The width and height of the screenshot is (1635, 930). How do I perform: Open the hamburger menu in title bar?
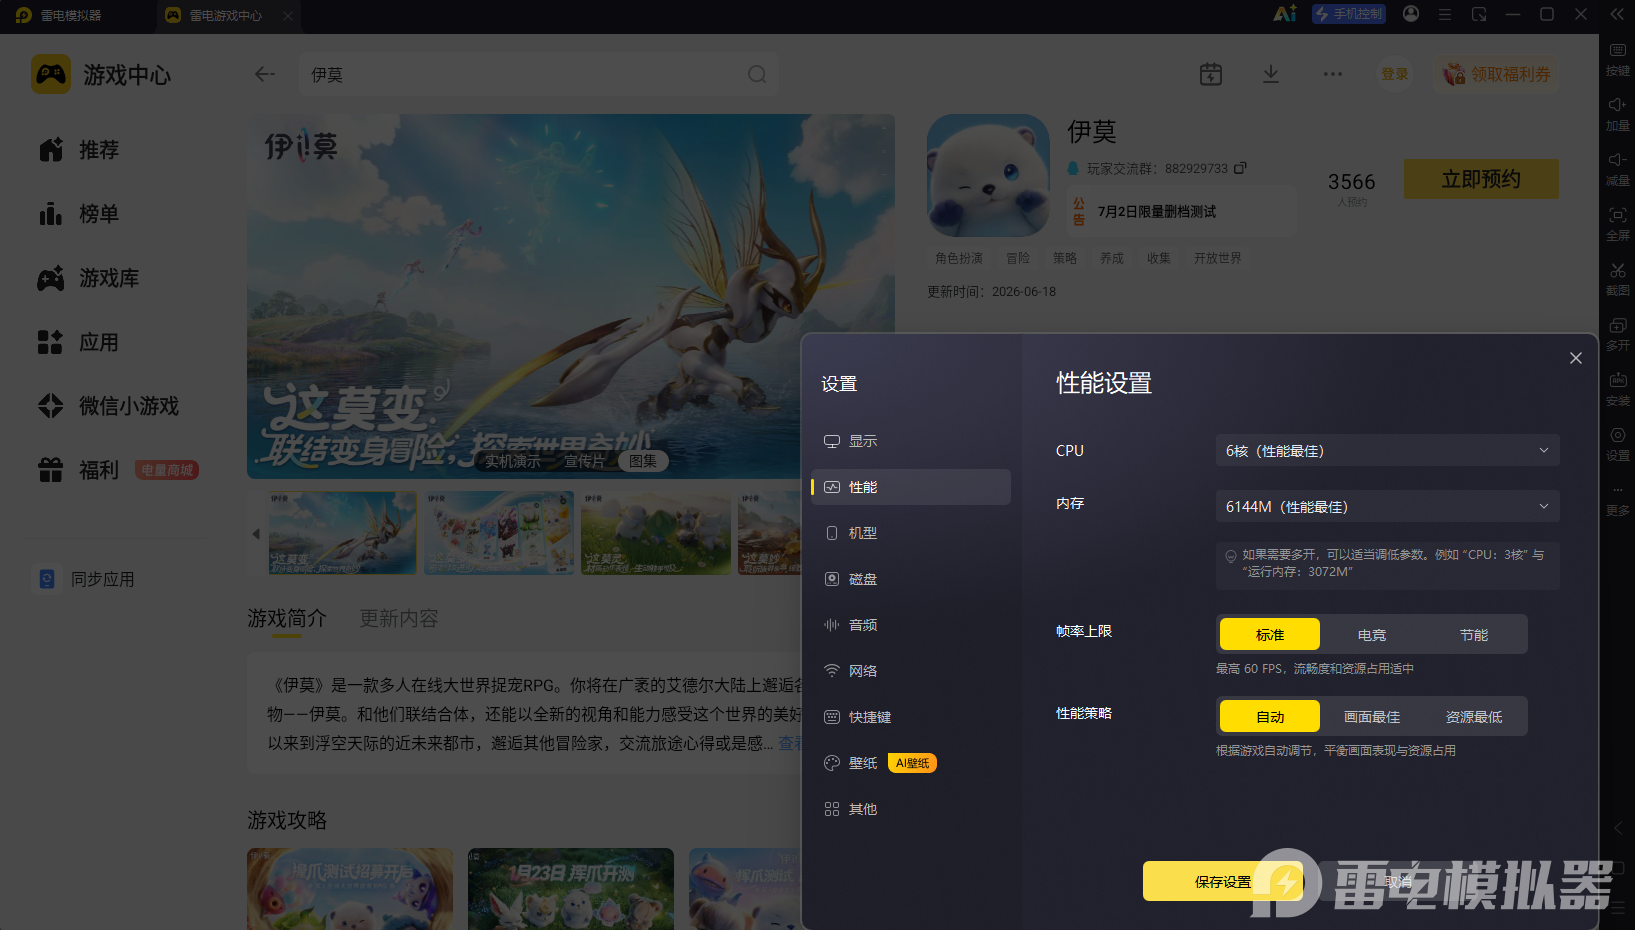[x=1445, y=14]
